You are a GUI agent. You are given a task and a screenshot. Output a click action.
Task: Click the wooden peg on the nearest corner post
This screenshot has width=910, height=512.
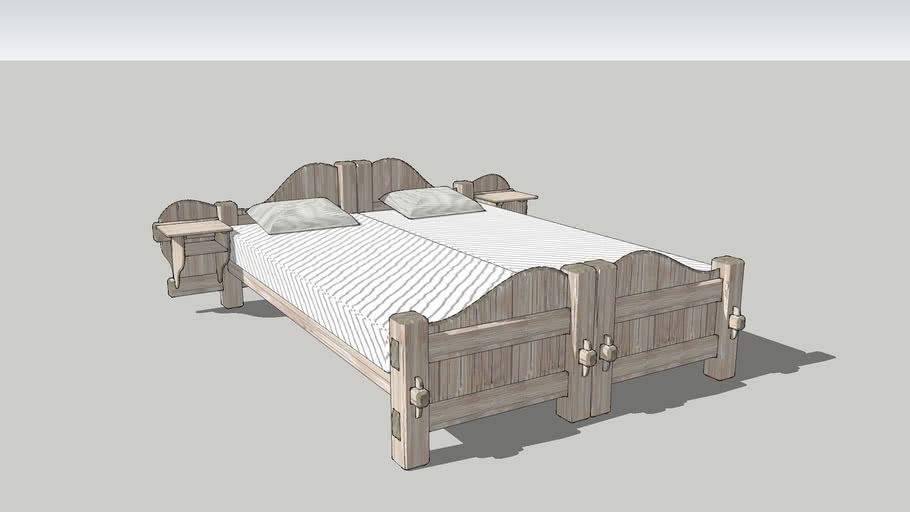pos(419,397)
